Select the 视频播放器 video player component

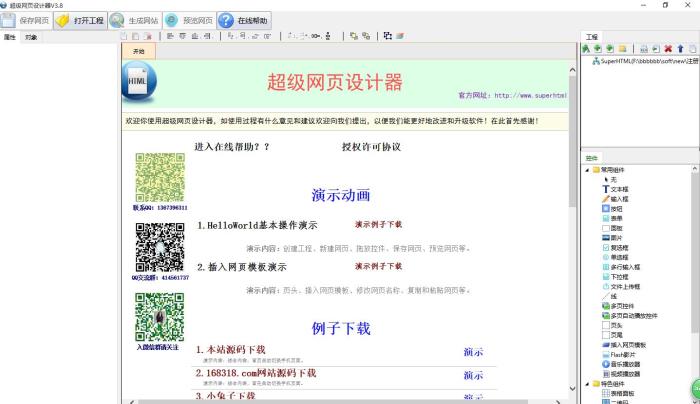click(621, 374)
